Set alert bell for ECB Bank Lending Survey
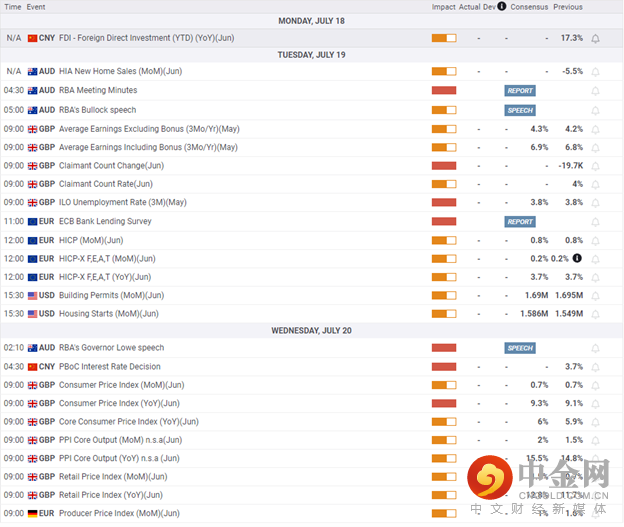The width and height of the screenshot is (624, 527). pos(595,222)
